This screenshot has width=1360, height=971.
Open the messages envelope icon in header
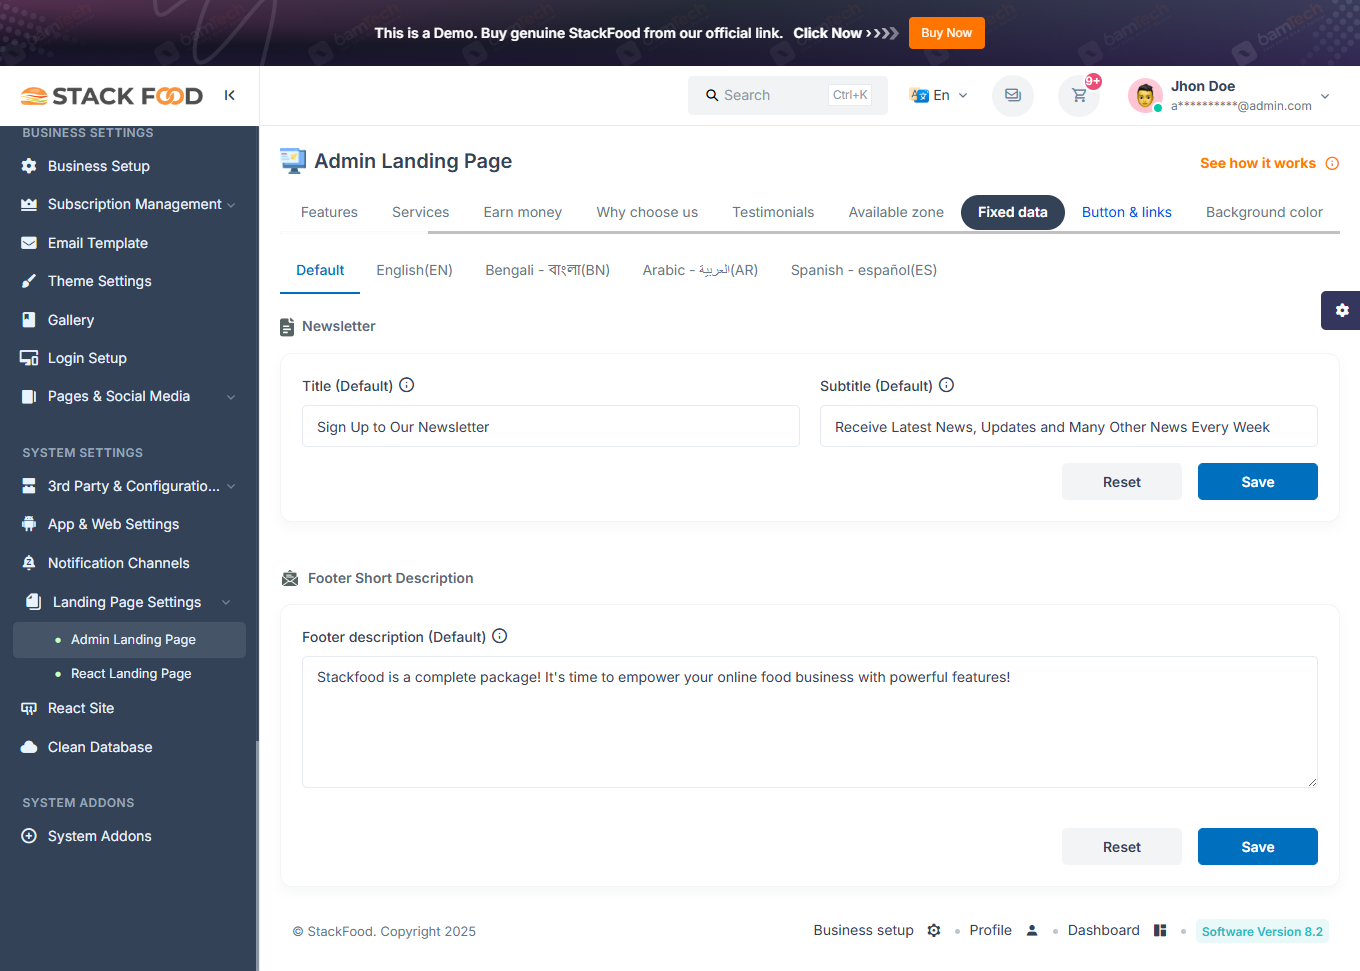tap(1013, 96)
